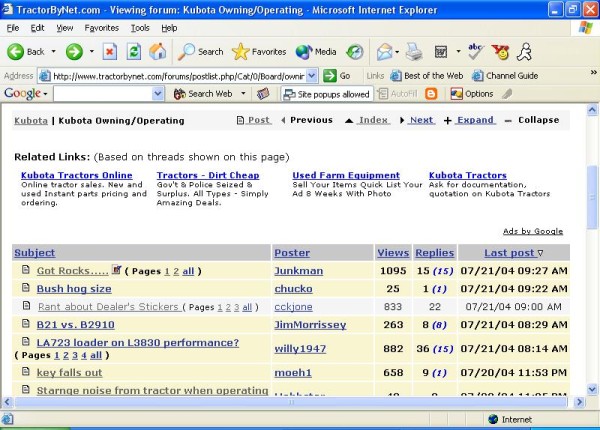The height and width of the screenshot is (430, 600).
Task: Open the Edit button dropdown arrow
Action: (458, 51)
